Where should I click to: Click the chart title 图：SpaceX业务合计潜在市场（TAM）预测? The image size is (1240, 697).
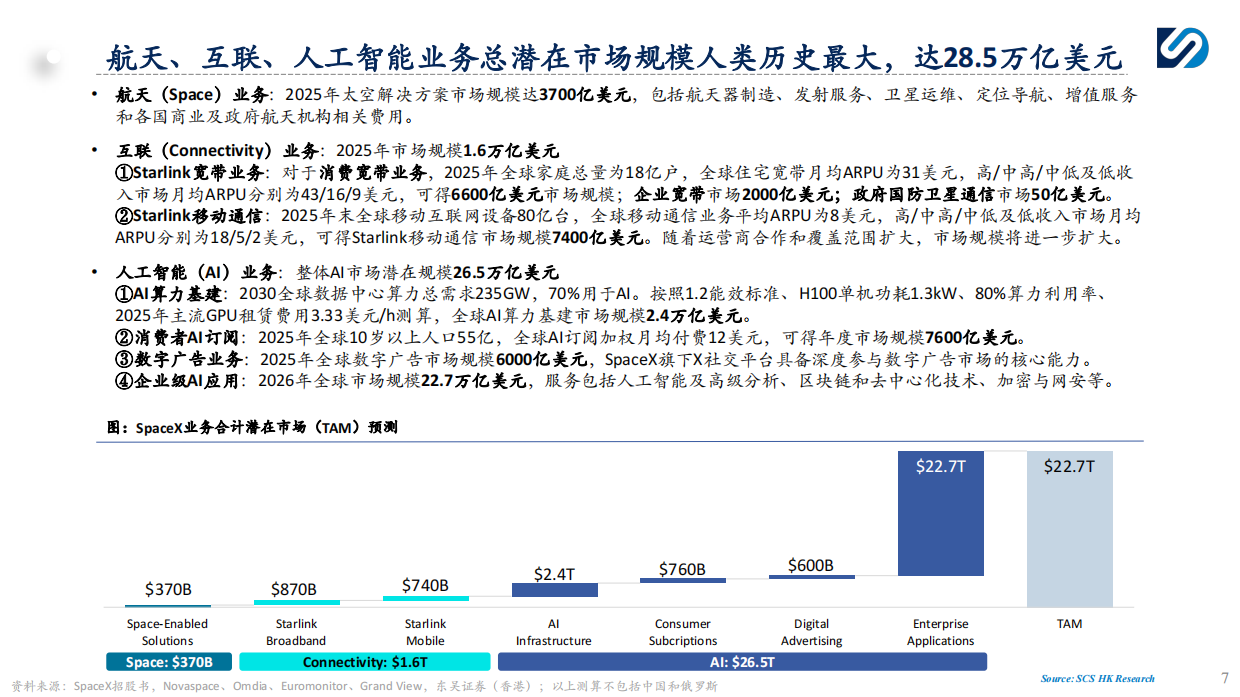[252, 427]
